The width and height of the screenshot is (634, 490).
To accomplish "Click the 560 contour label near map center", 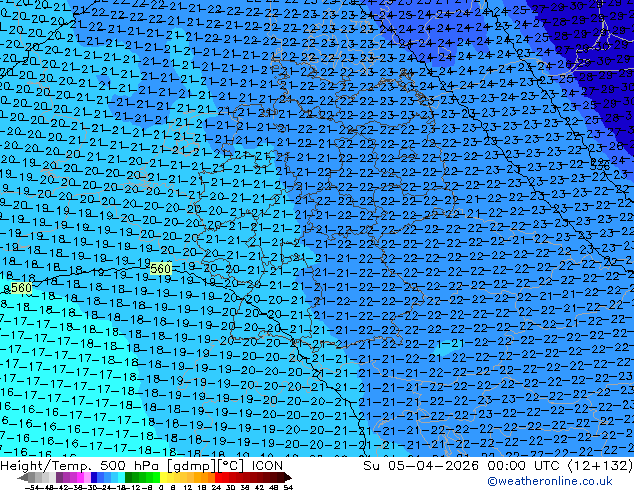I will (161, 268).
